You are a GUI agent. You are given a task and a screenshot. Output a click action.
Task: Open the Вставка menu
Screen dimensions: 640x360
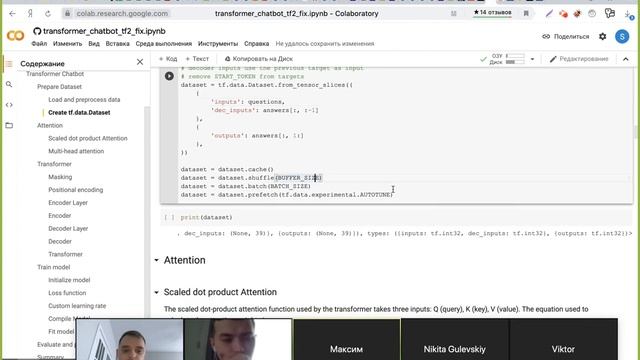click(x=118, y=44)
